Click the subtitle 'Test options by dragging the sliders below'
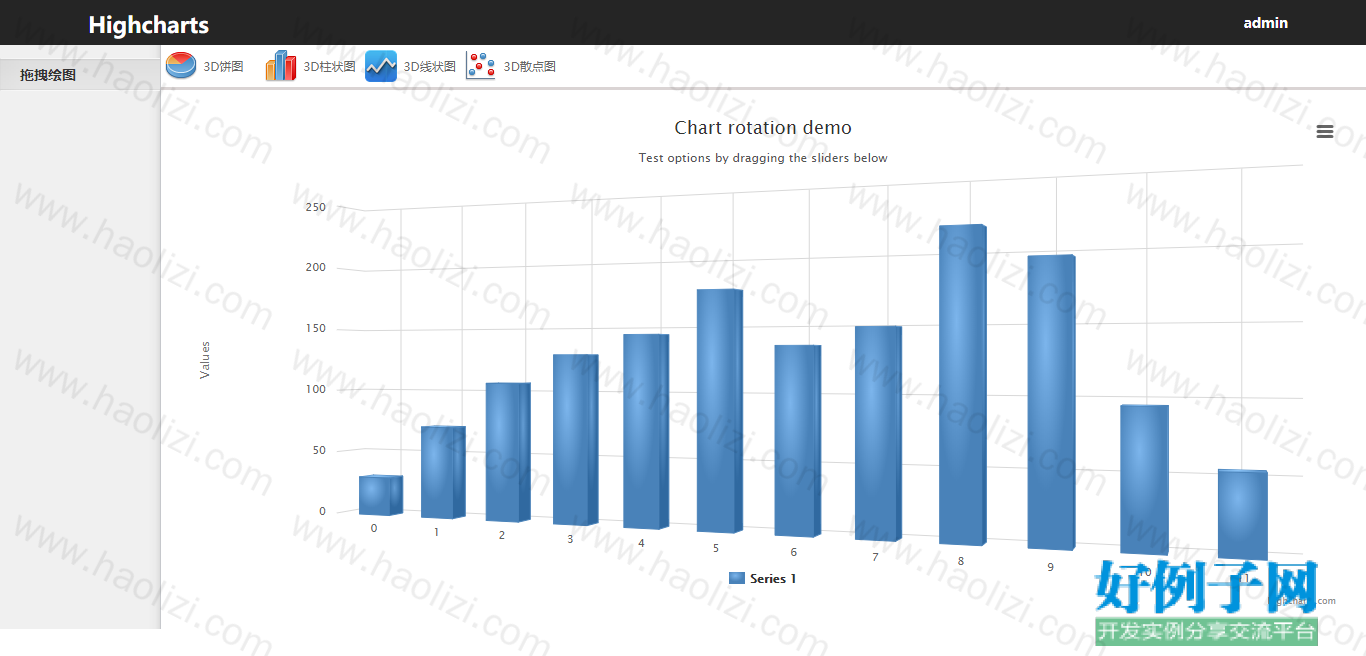Viewport: 1366px width, 656px height. (763, 158)
